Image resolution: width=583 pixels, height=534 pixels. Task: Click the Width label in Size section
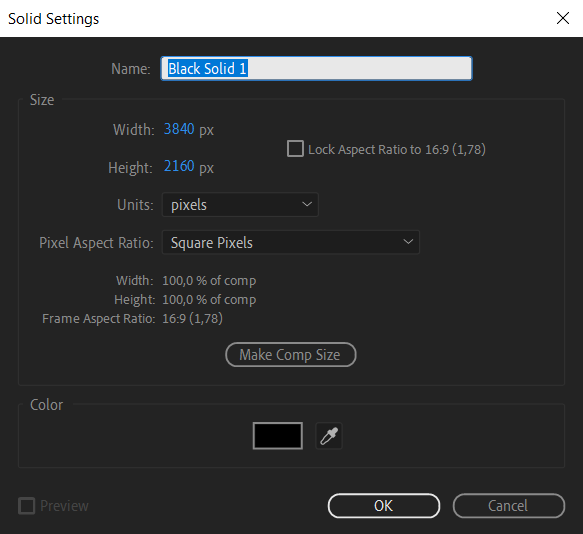click(x=133, y=130)
